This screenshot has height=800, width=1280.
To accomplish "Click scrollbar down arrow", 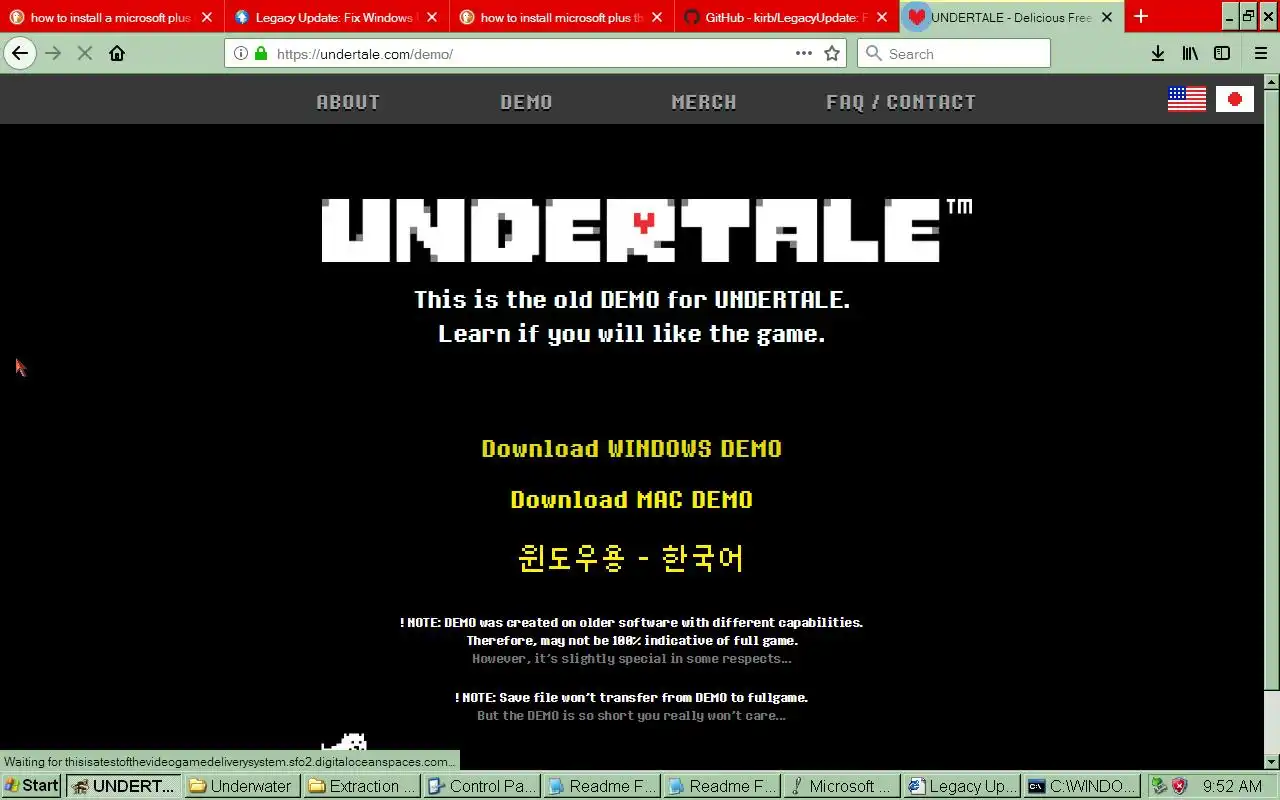I will (x=1272, y=762).
